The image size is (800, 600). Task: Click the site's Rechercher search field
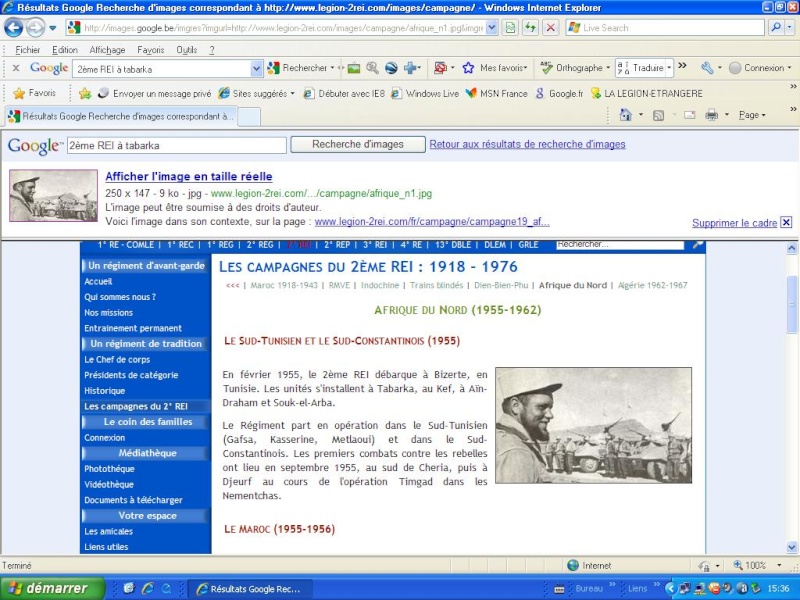click(x=620, y=245)
